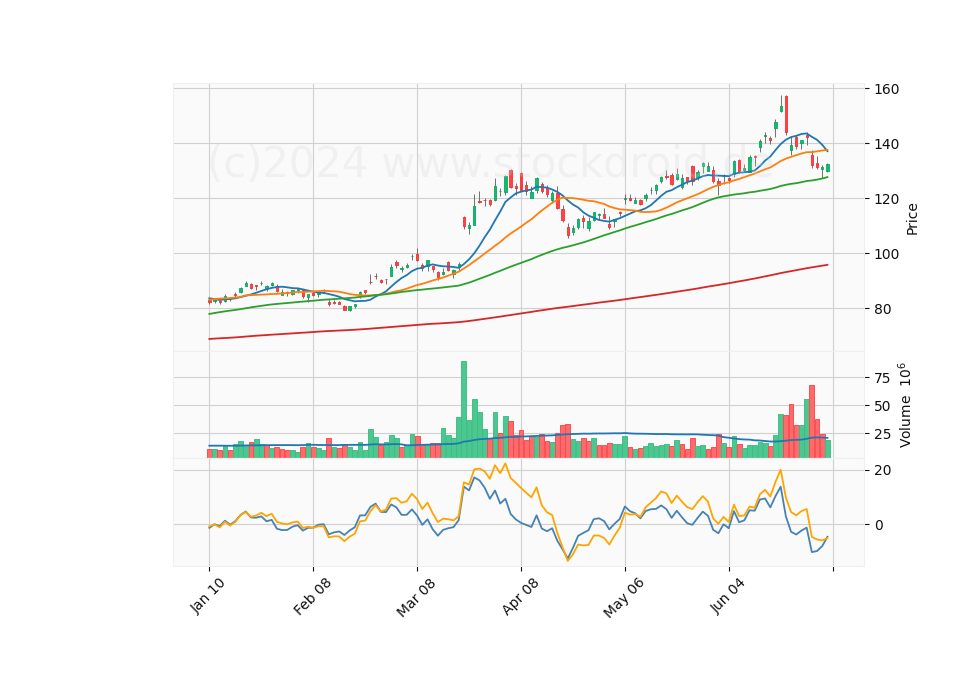This screenshot has width=960, height=690.
Task: Click the tallest red volume bar in June
Action: point(812,422)
